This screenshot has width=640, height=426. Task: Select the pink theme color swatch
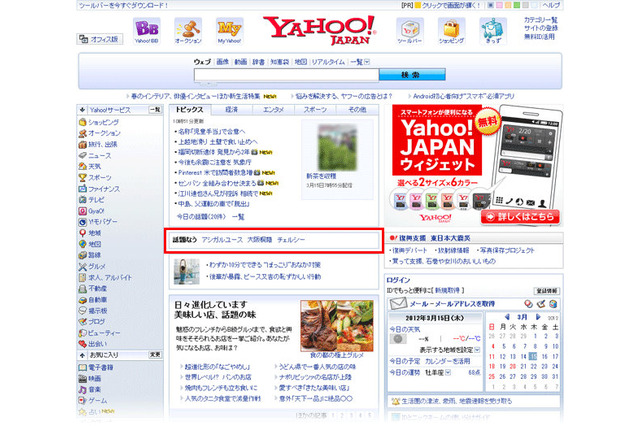click(x=499, y=5)
